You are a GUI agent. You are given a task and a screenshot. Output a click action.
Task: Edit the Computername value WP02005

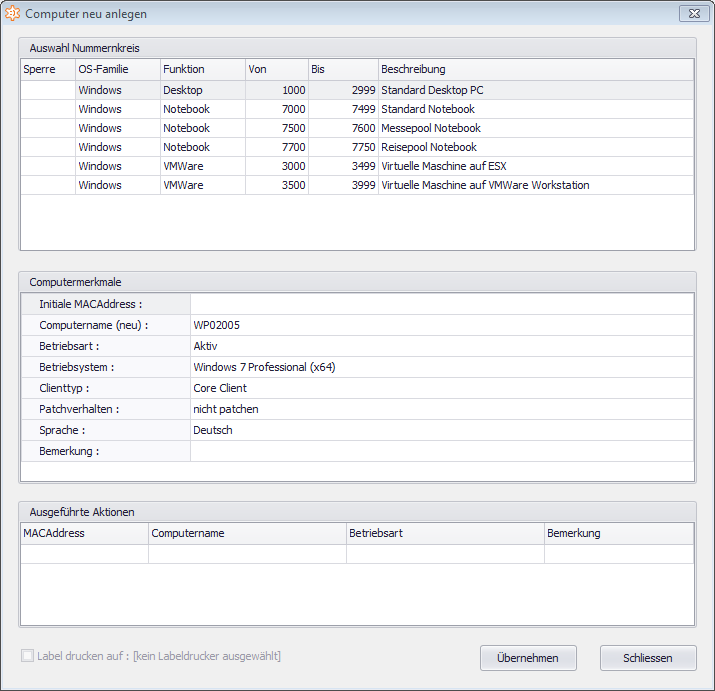point(440,325)
